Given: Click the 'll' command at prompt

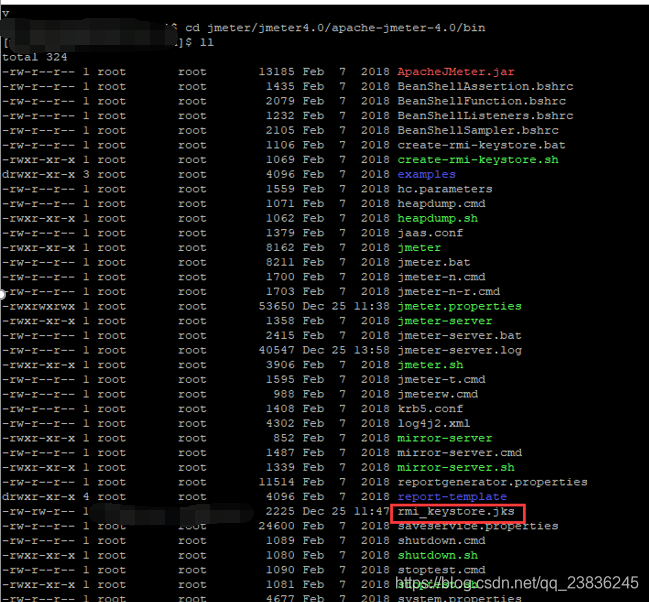Looking at the screenshot, I should (x=207, y=43).
